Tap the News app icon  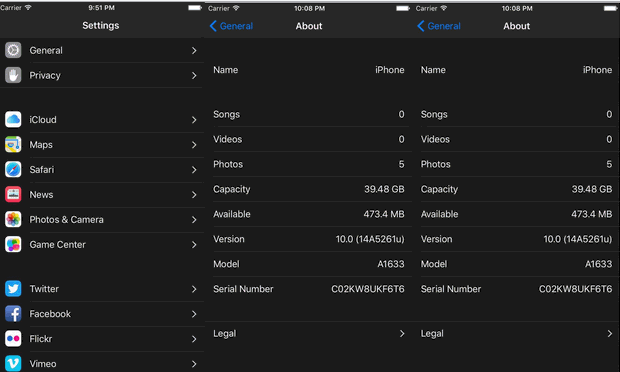(13, 194)
